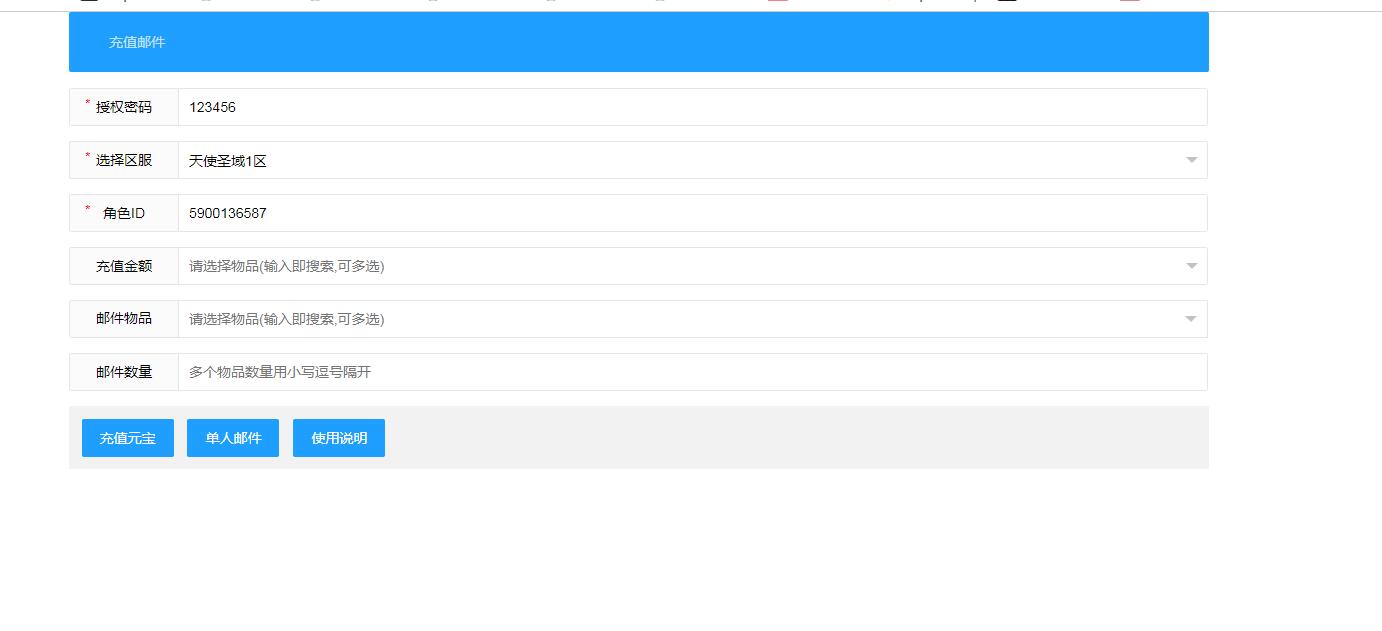This screenshot has height=631, width=1382.
Task: Click the 角色ID field label
Action: pos(124,213)
